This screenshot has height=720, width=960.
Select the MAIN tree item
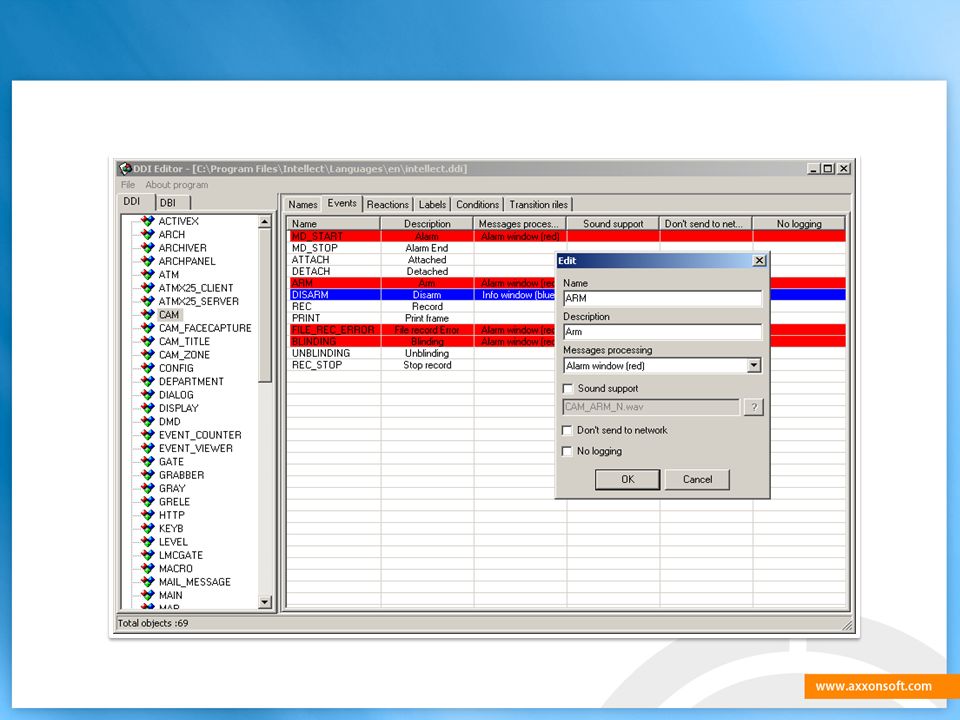click(x=170, y=596)
